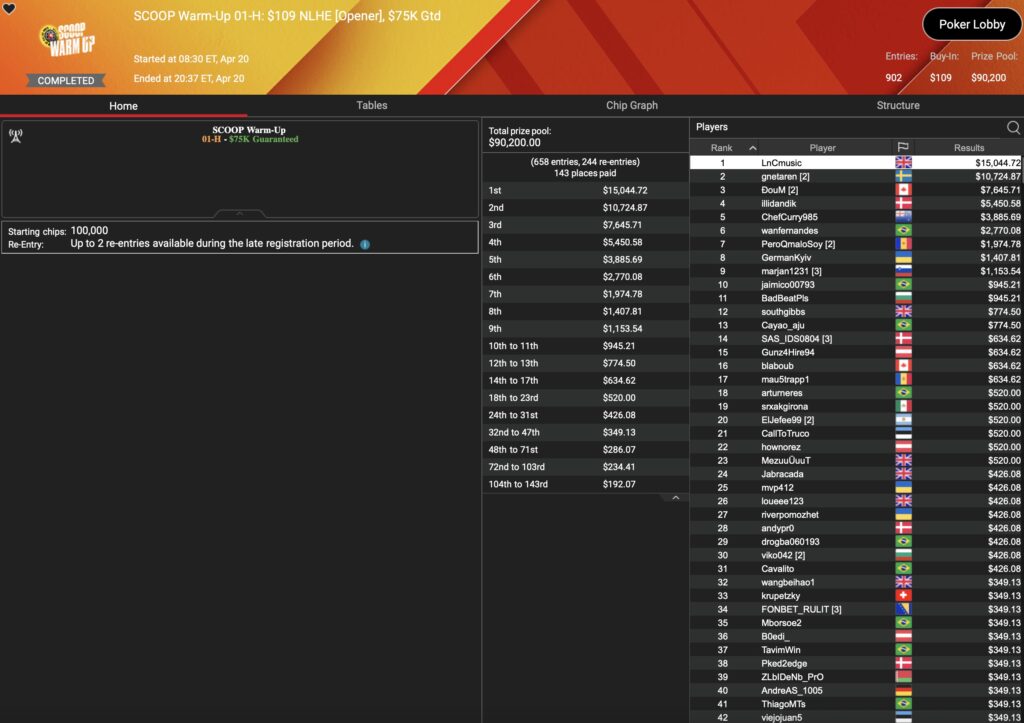Sort by the Results column header
The width and height of the screenshot is (1024, 723).
968,148
